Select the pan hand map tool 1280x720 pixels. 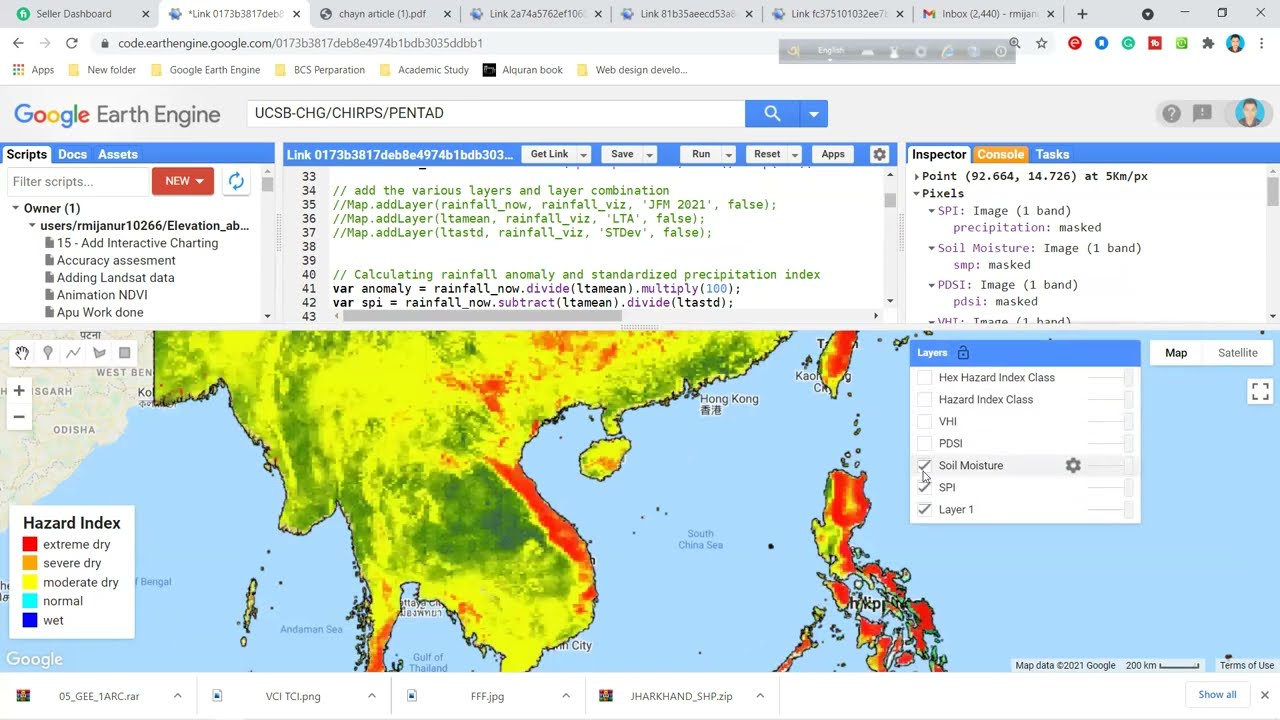click(x=22, y=353)
